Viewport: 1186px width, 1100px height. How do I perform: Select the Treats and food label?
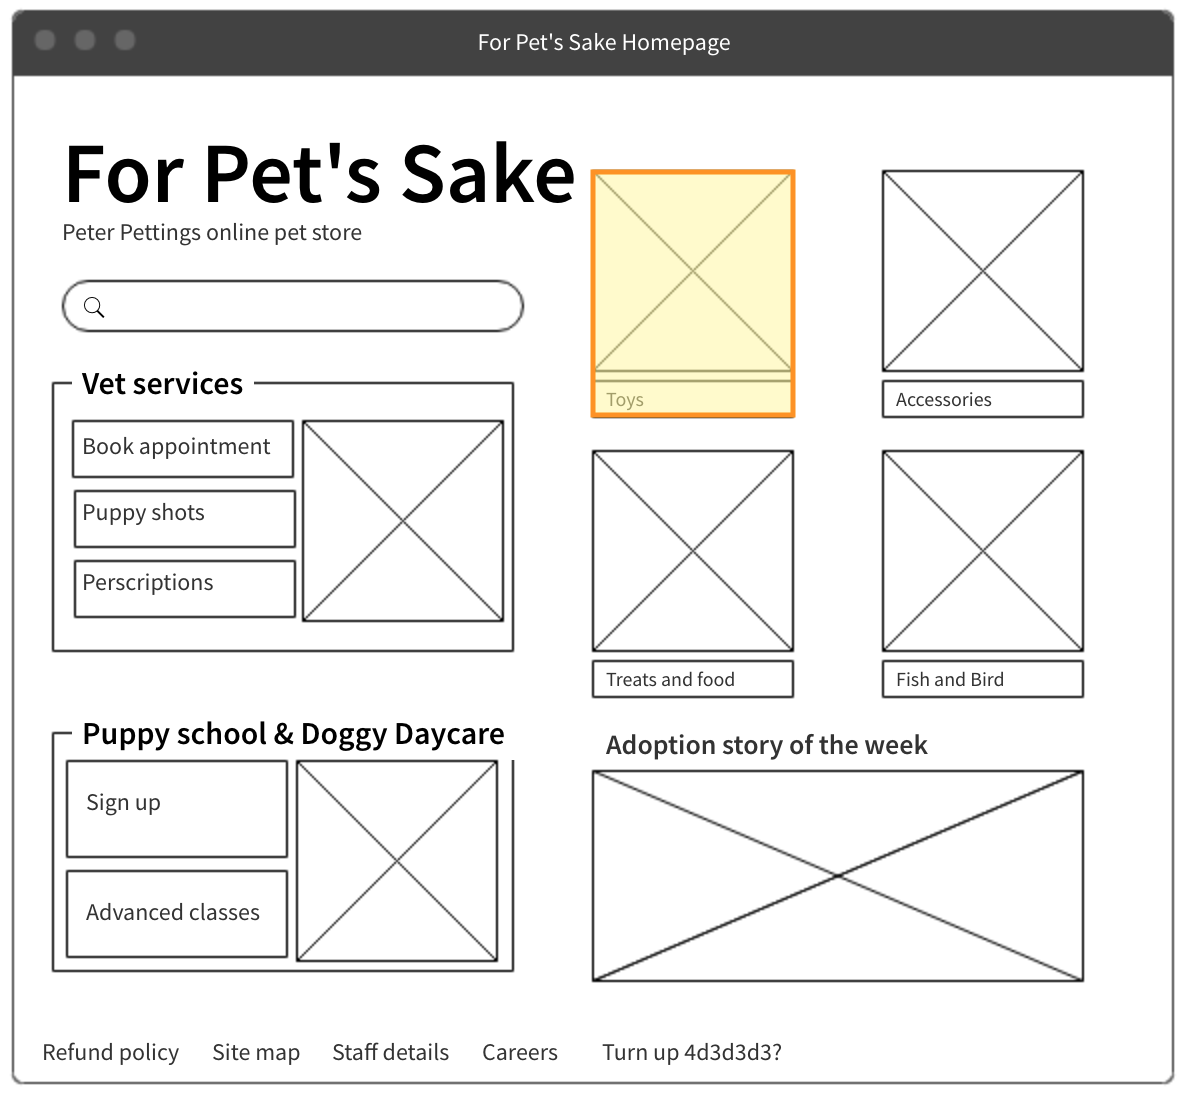point(693,679)
